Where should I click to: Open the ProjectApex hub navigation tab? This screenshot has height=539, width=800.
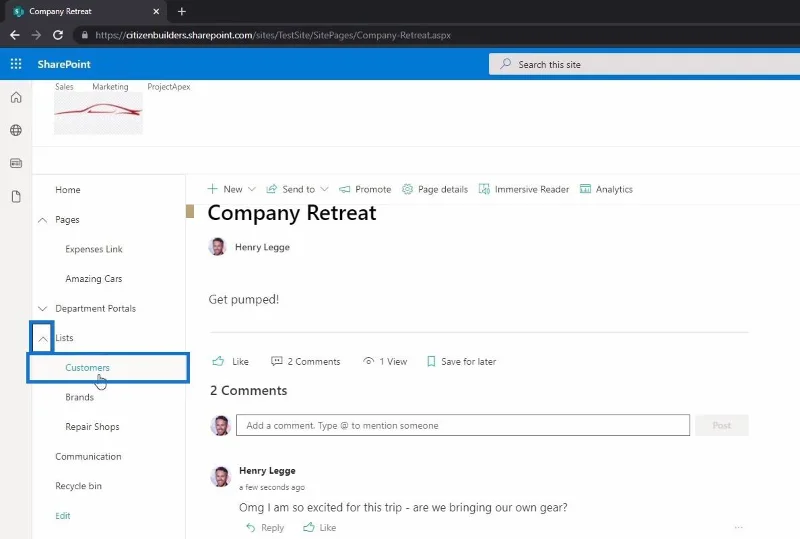point(169,87)
